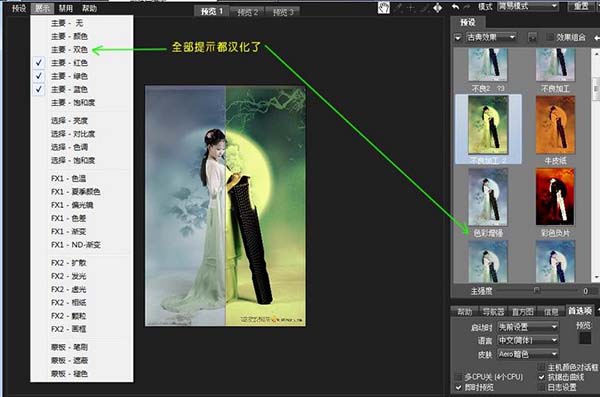Toggle the 即时预览 checkbox

click(458, 387)
